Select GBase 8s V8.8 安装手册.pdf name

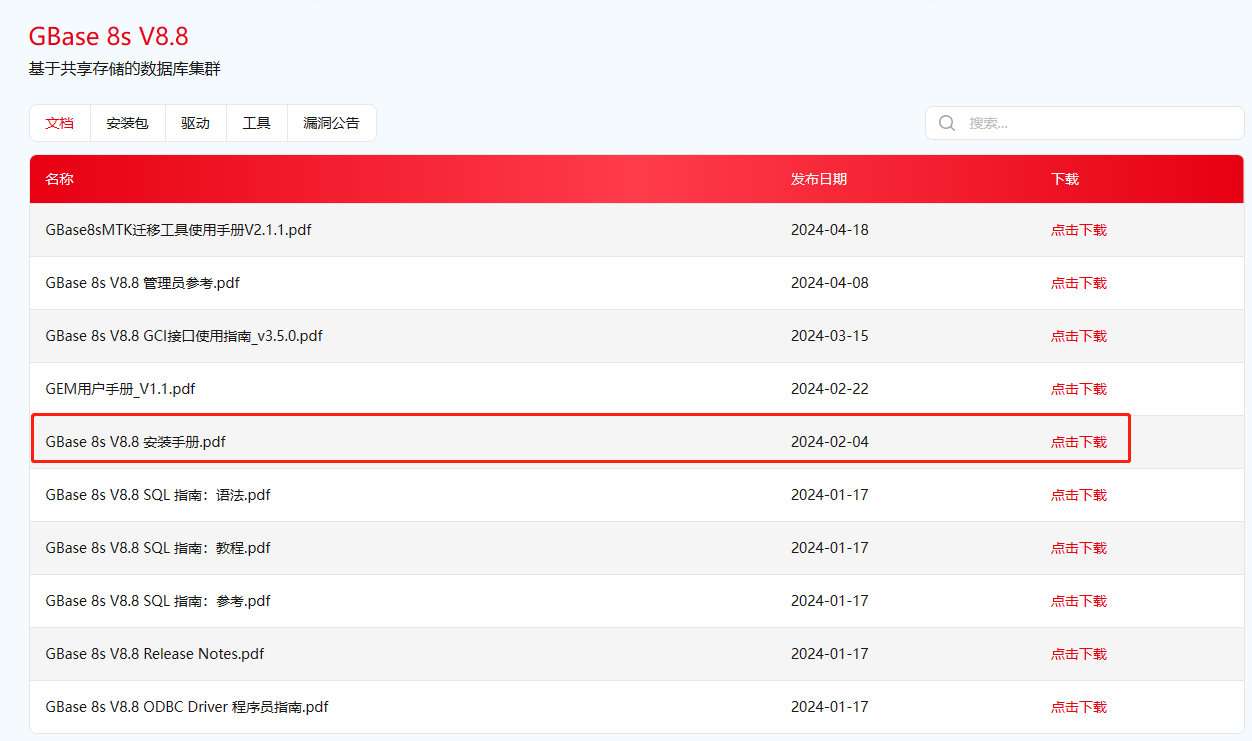135,442
